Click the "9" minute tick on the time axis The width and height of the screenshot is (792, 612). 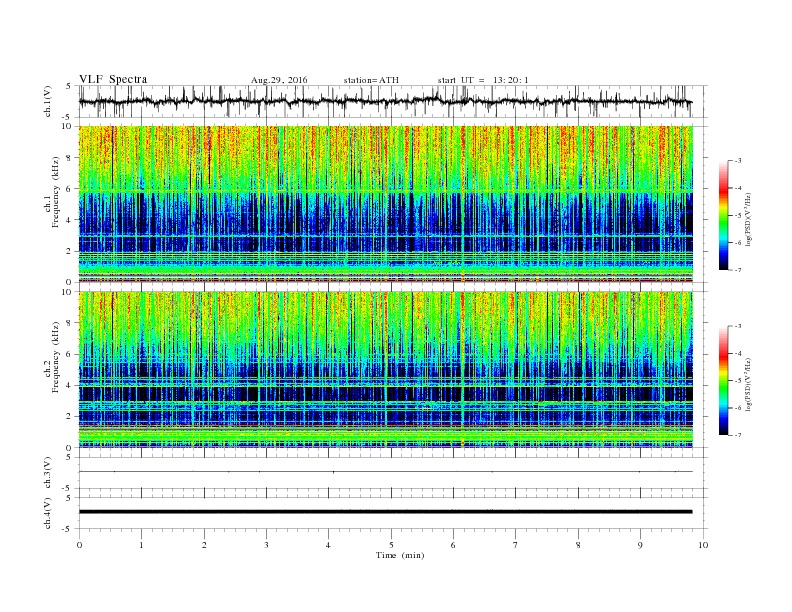pyautogui.click(x=640, y=545)
